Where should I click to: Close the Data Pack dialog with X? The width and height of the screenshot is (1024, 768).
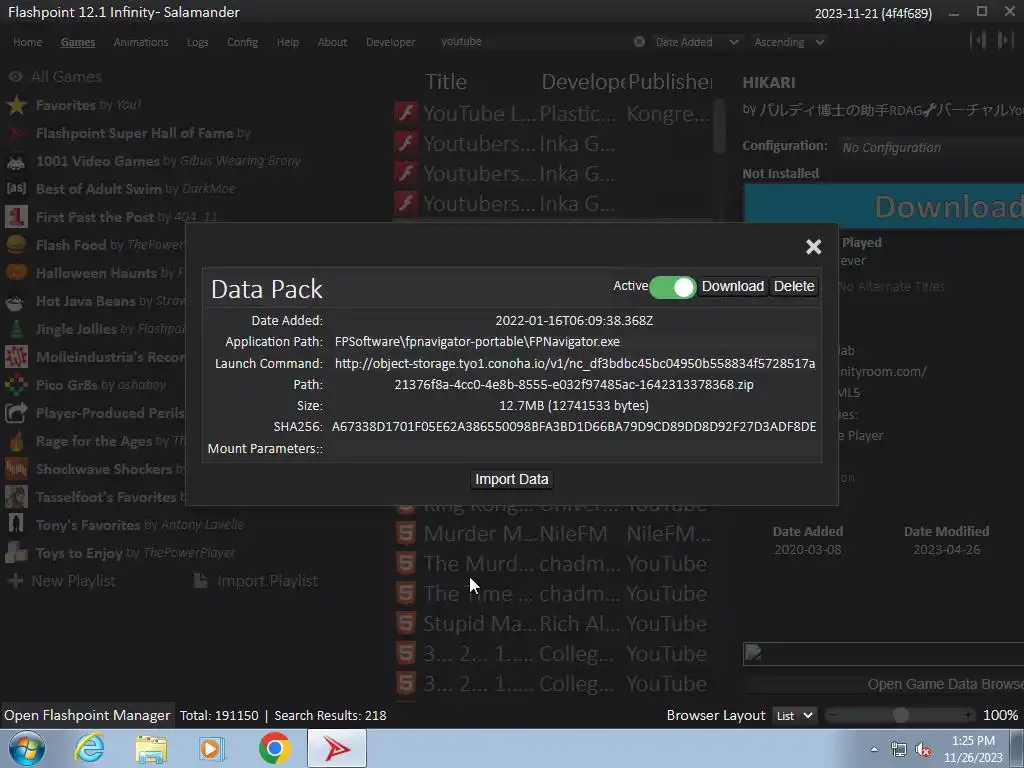813,247
